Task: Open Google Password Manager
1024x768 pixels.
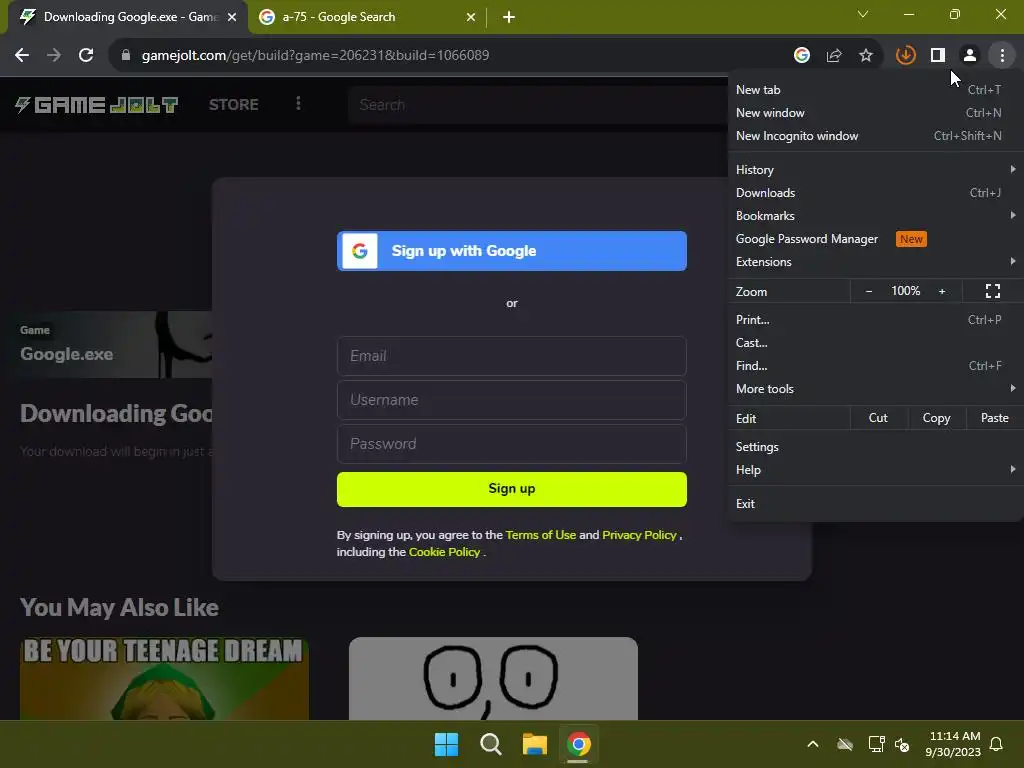Action: [x=875, y=238]
